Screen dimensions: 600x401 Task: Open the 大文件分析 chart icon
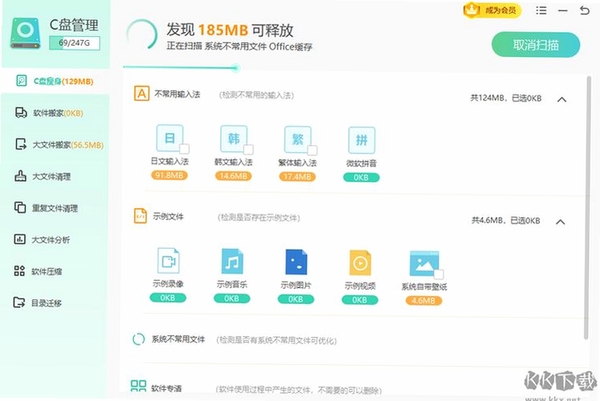[20, 239]
